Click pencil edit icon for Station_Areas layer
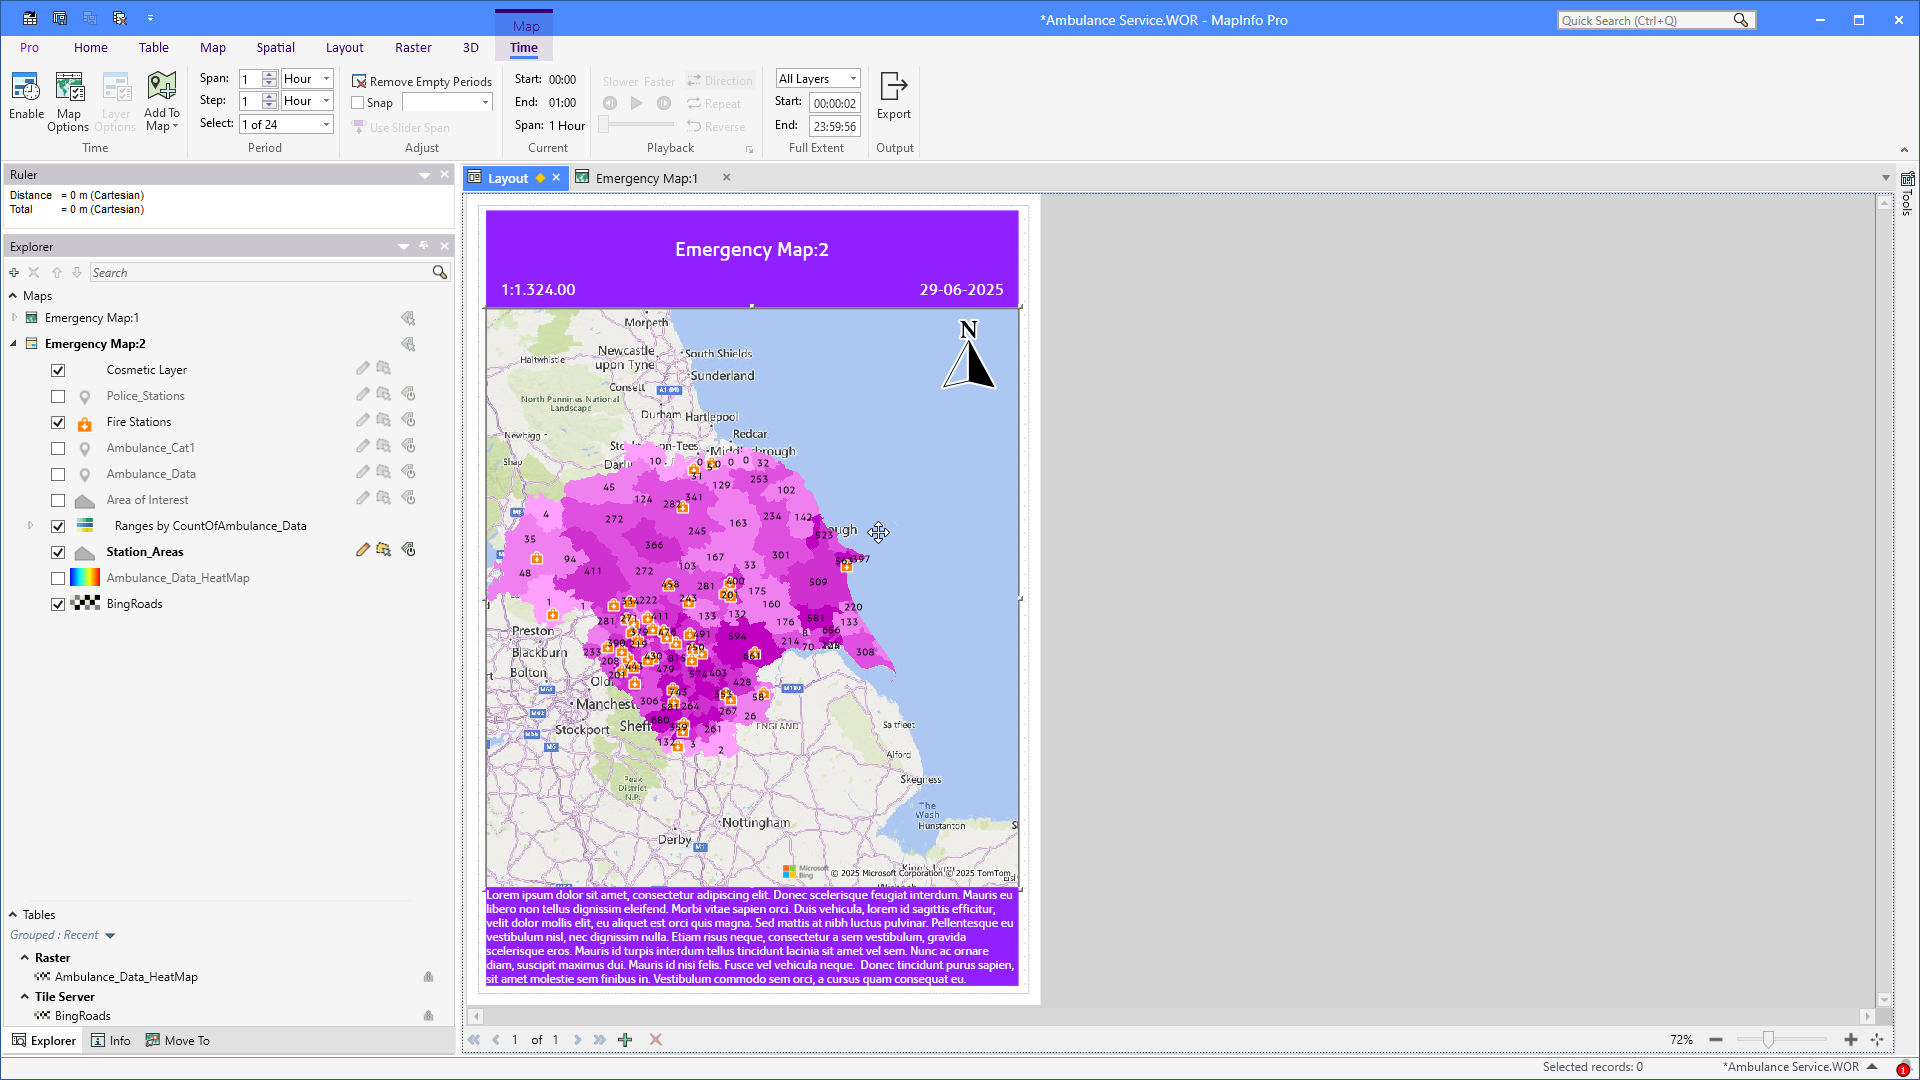Screen dimensions: 1920x1080 [363, 550]
